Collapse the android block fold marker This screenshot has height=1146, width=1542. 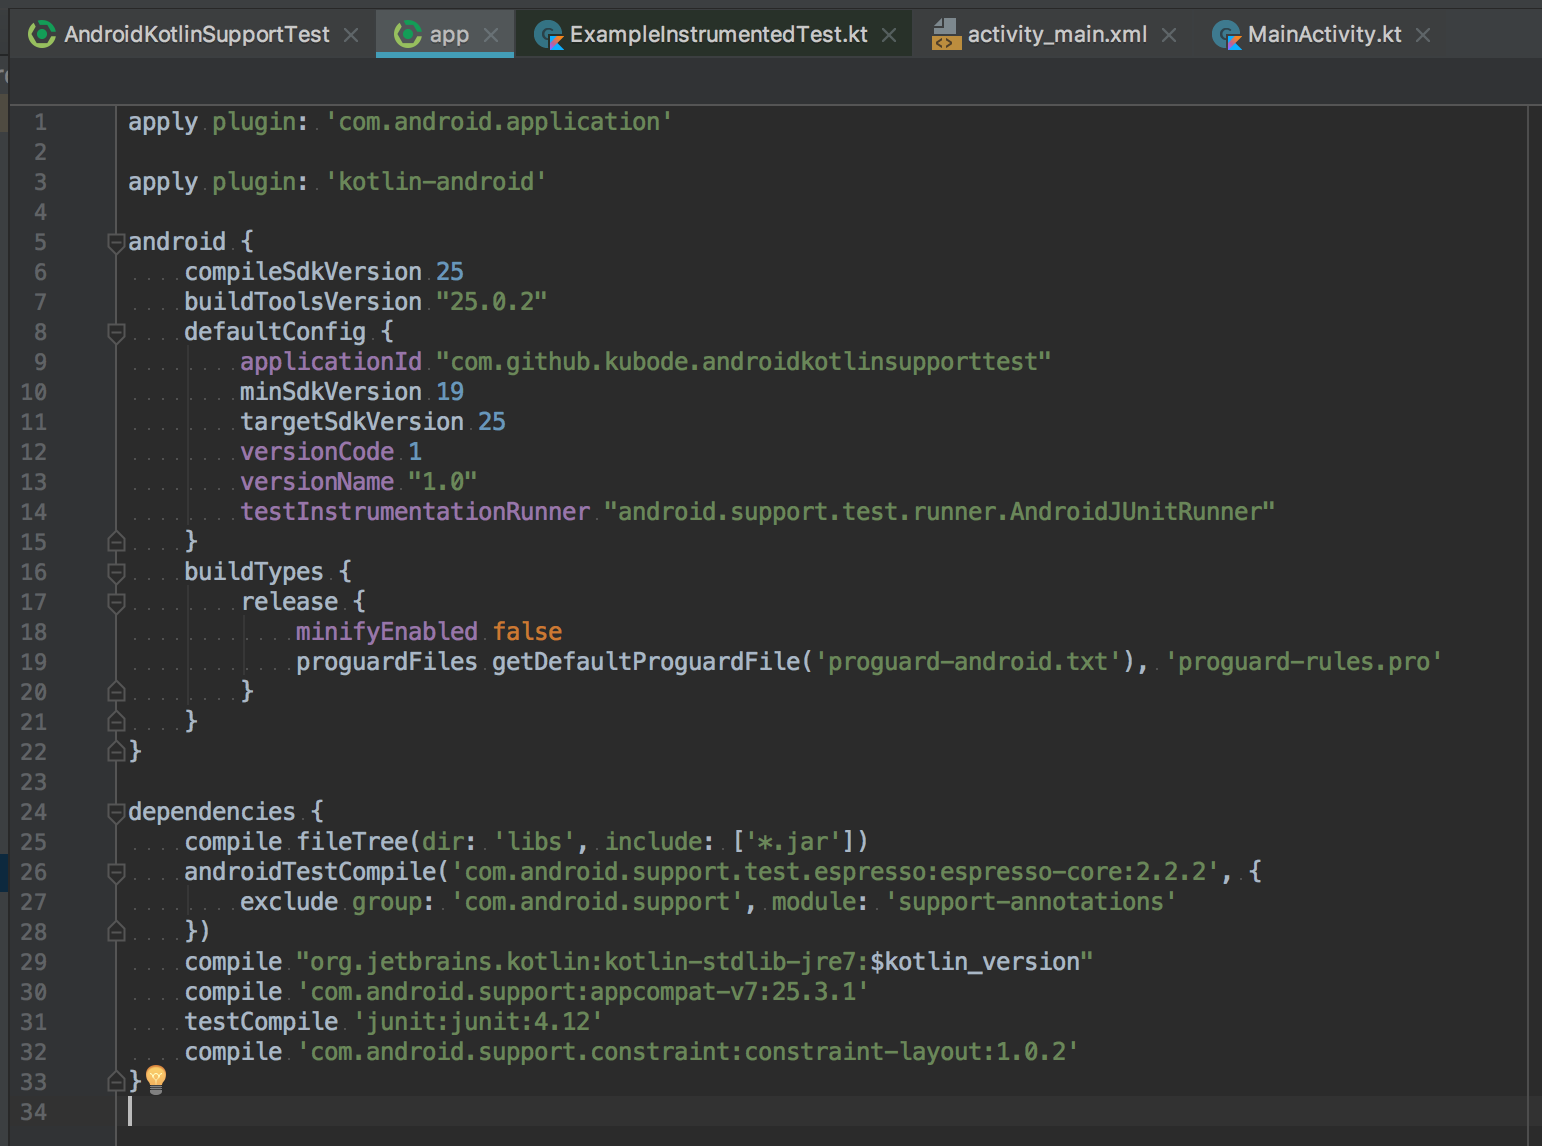[116, 242]
